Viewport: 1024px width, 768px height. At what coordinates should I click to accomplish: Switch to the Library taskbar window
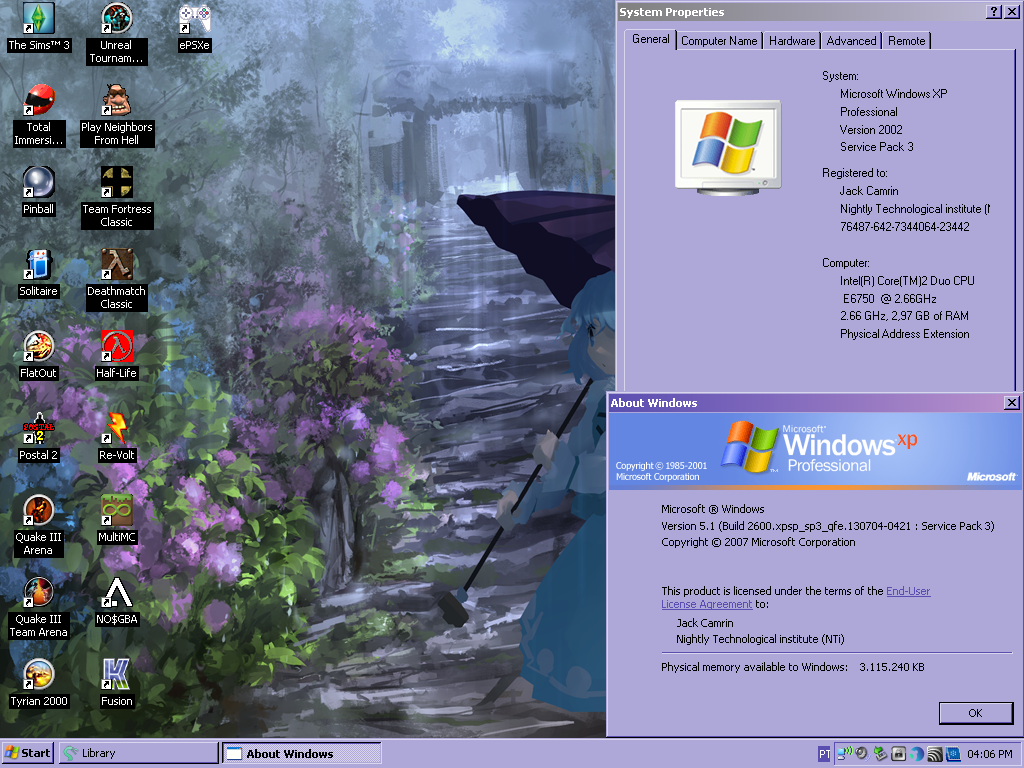coord(138,753)
